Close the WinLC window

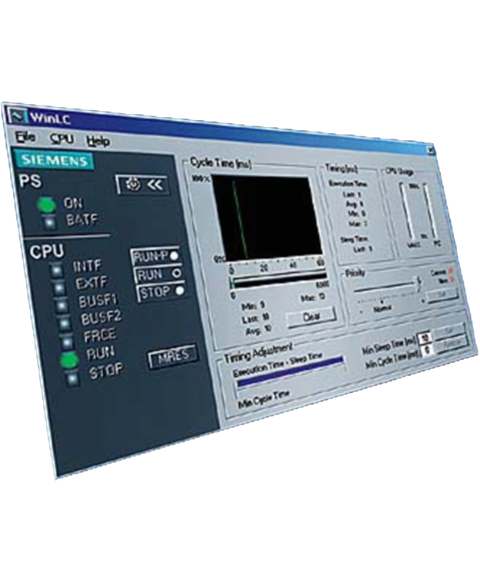(x=431, y=150)
